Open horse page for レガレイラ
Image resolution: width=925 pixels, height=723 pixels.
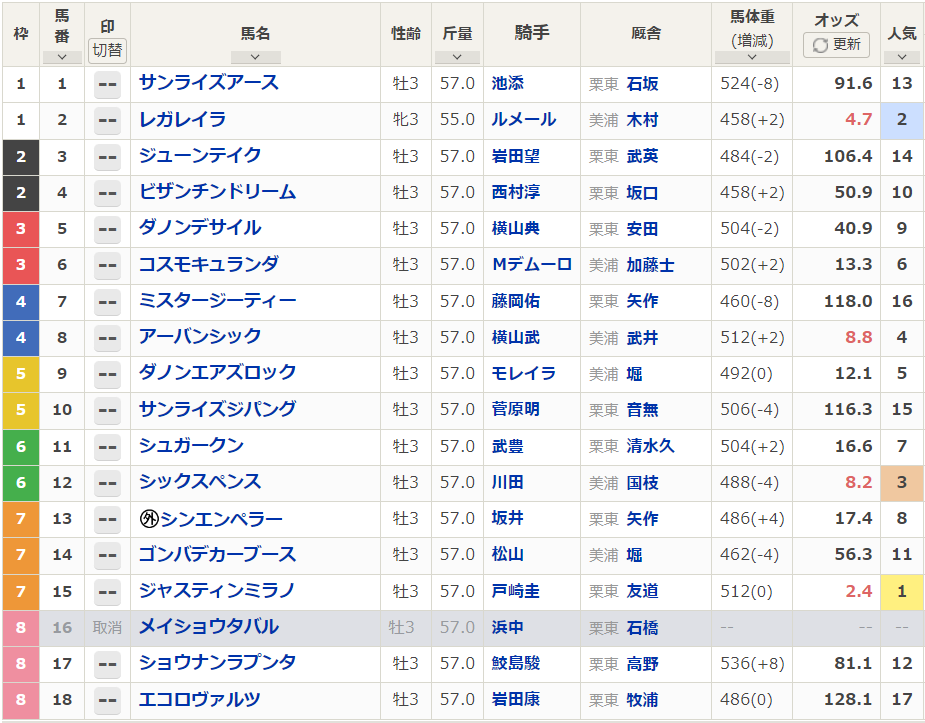182,120
